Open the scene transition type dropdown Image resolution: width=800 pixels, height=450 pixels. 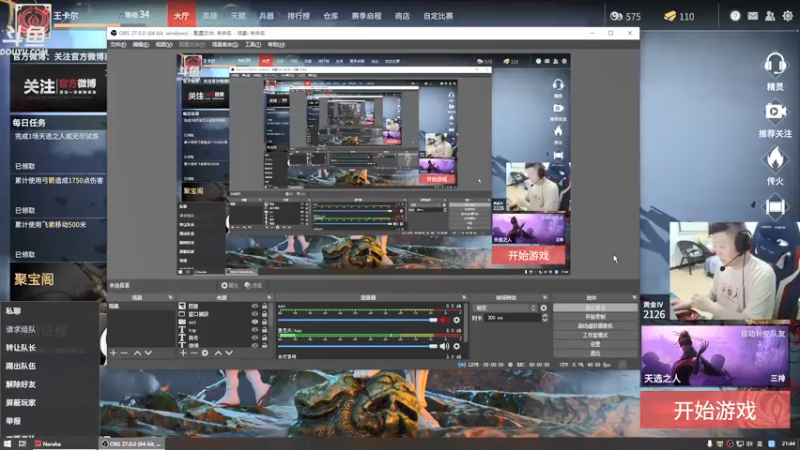pyautogui.click(x=505, y=308)
